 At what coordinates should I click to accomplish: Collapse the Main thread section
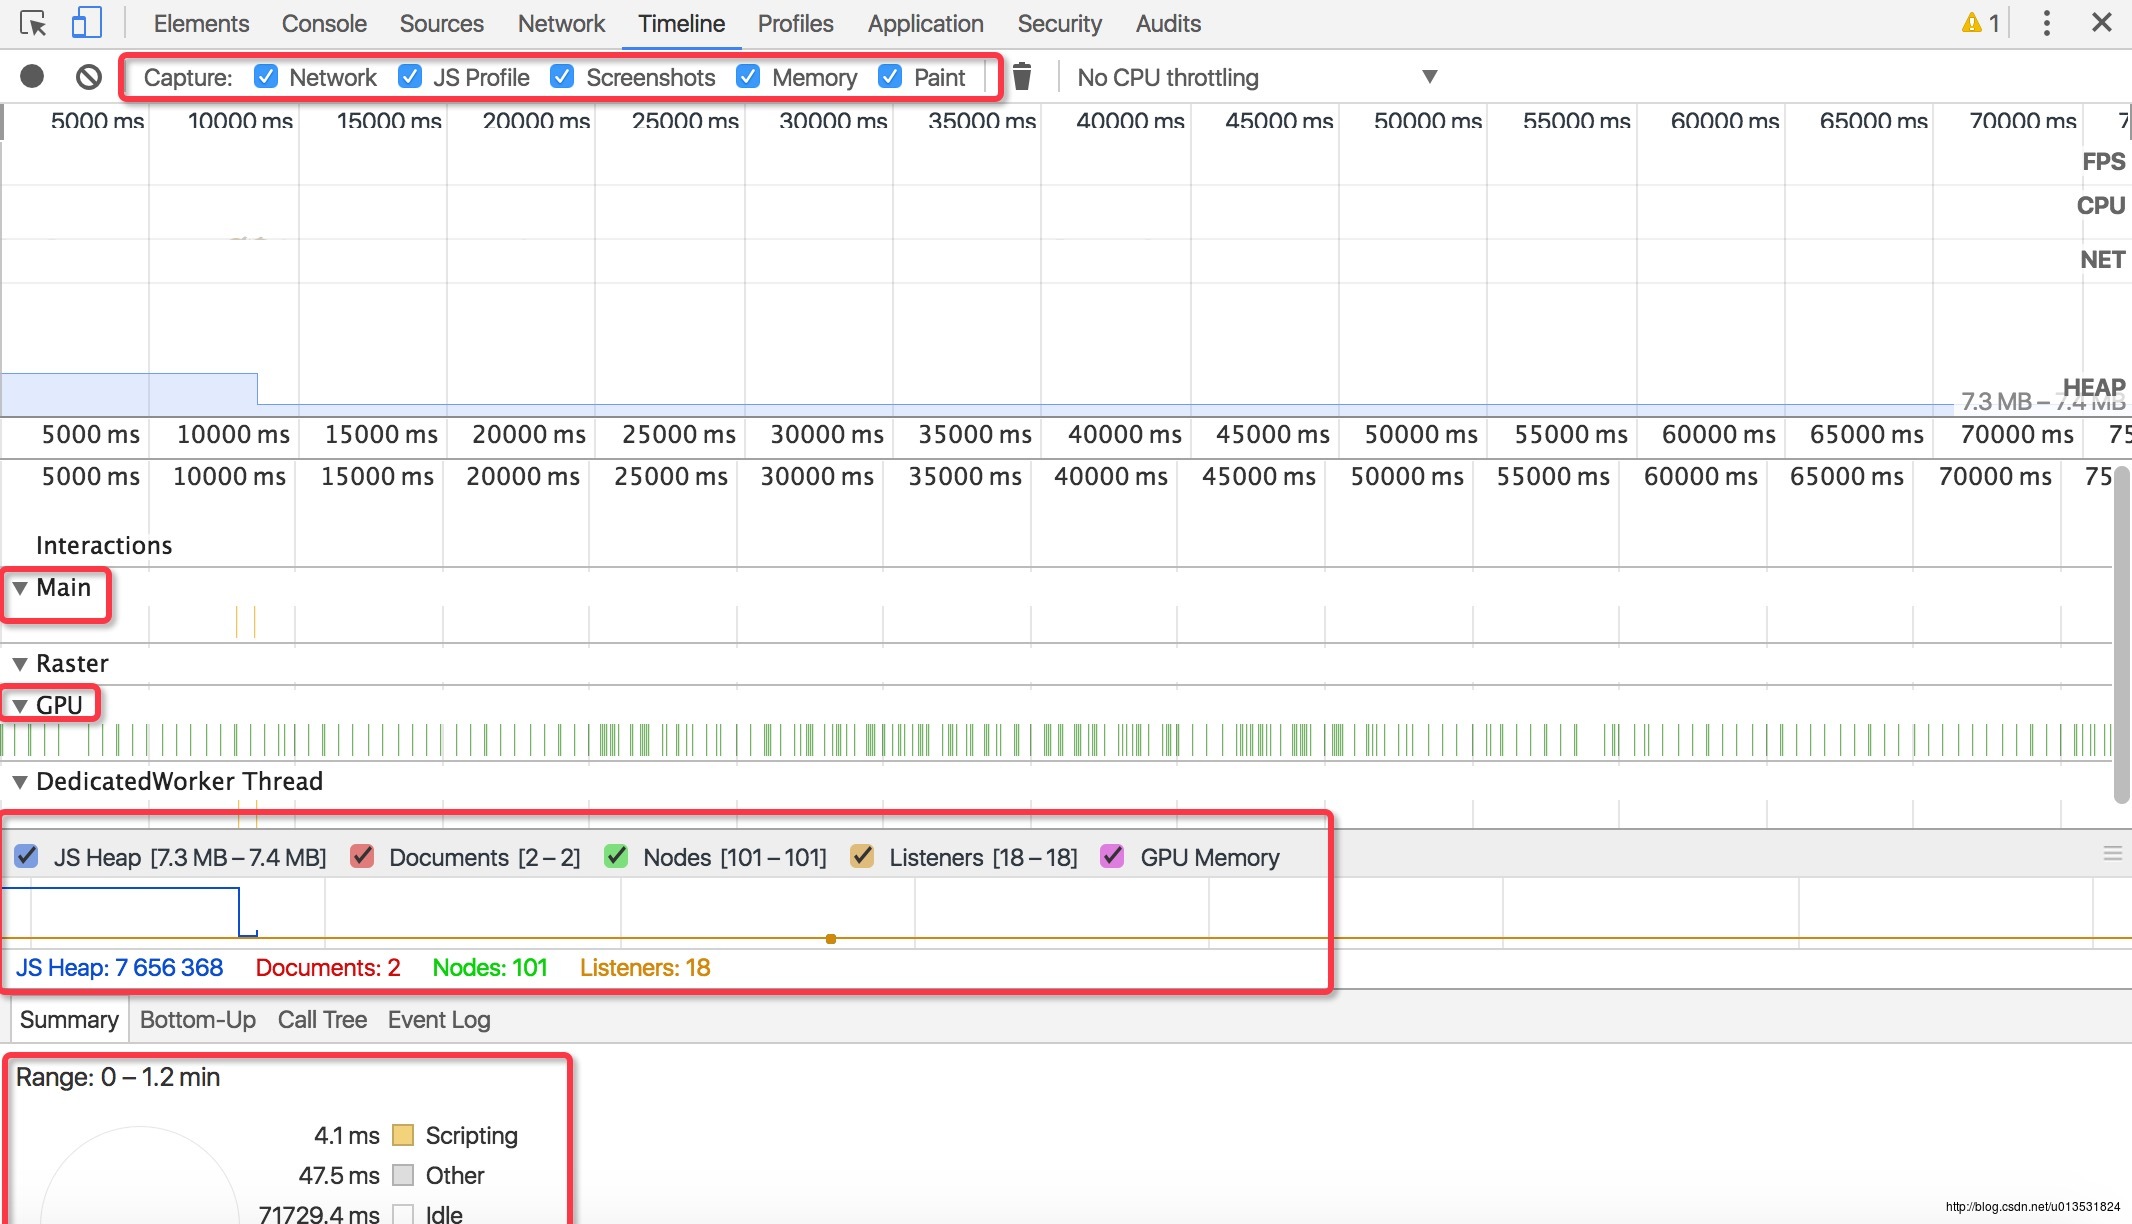pos(19,588)
